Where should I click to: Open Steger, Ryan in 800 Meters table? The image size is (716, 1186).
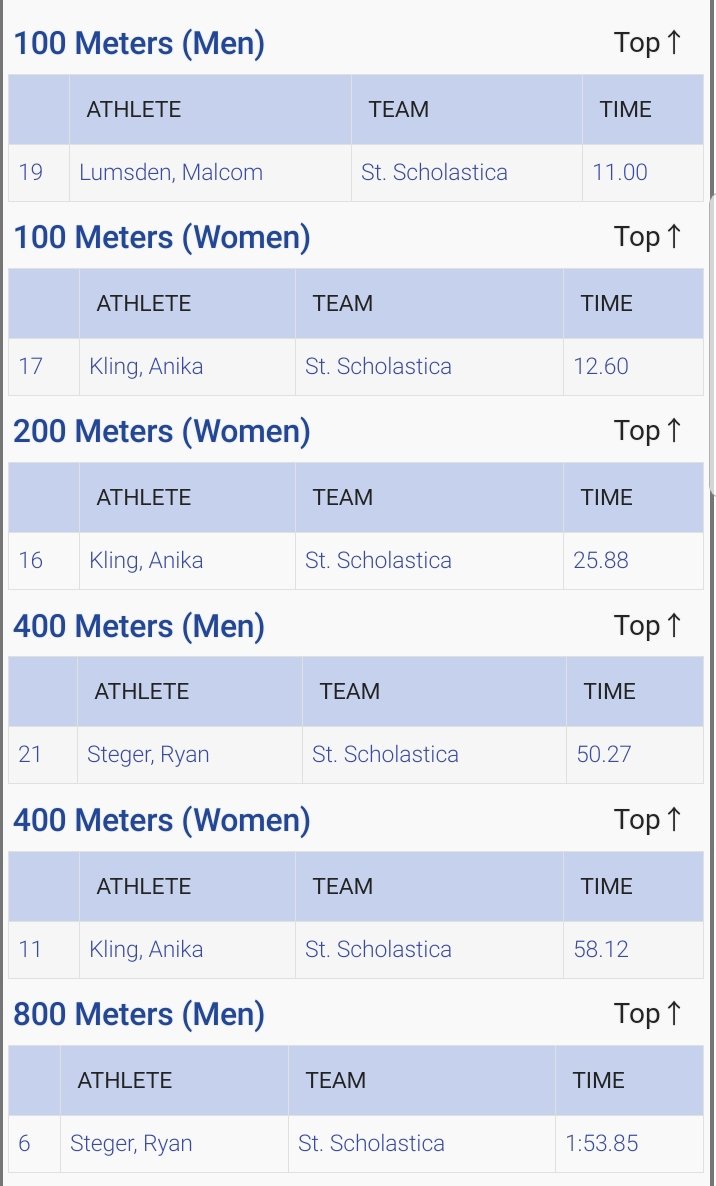pos(131,1143)
